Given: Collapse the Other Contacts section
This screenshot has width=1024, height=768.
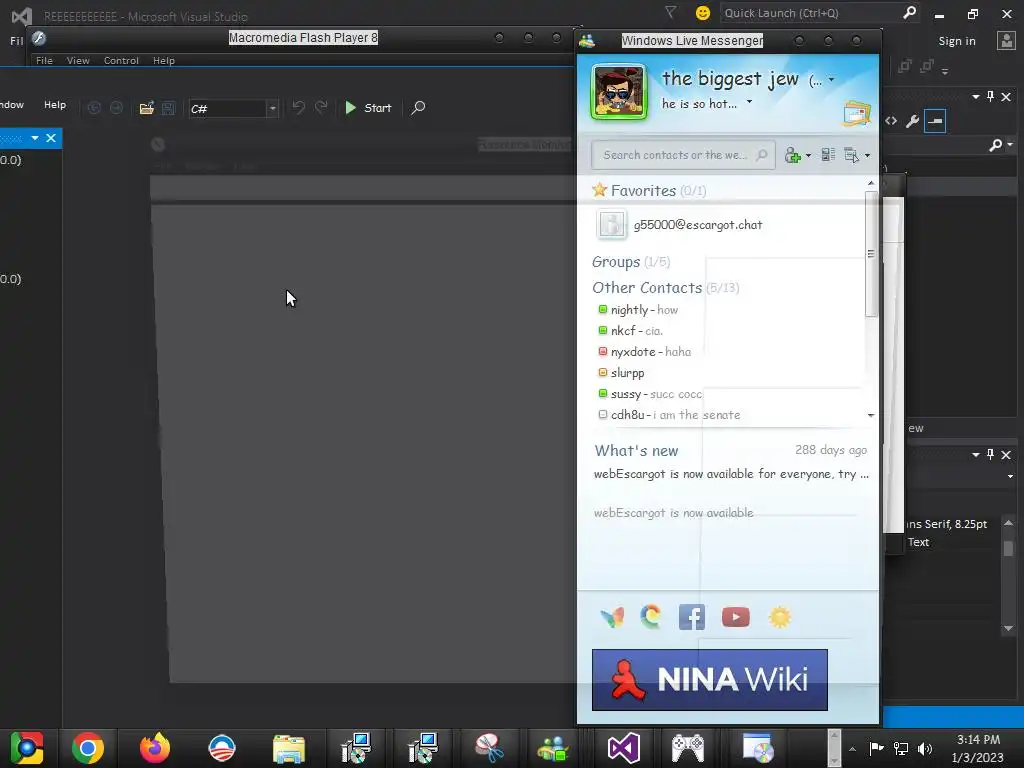Looking at the screenshot, I should point(665,287).
